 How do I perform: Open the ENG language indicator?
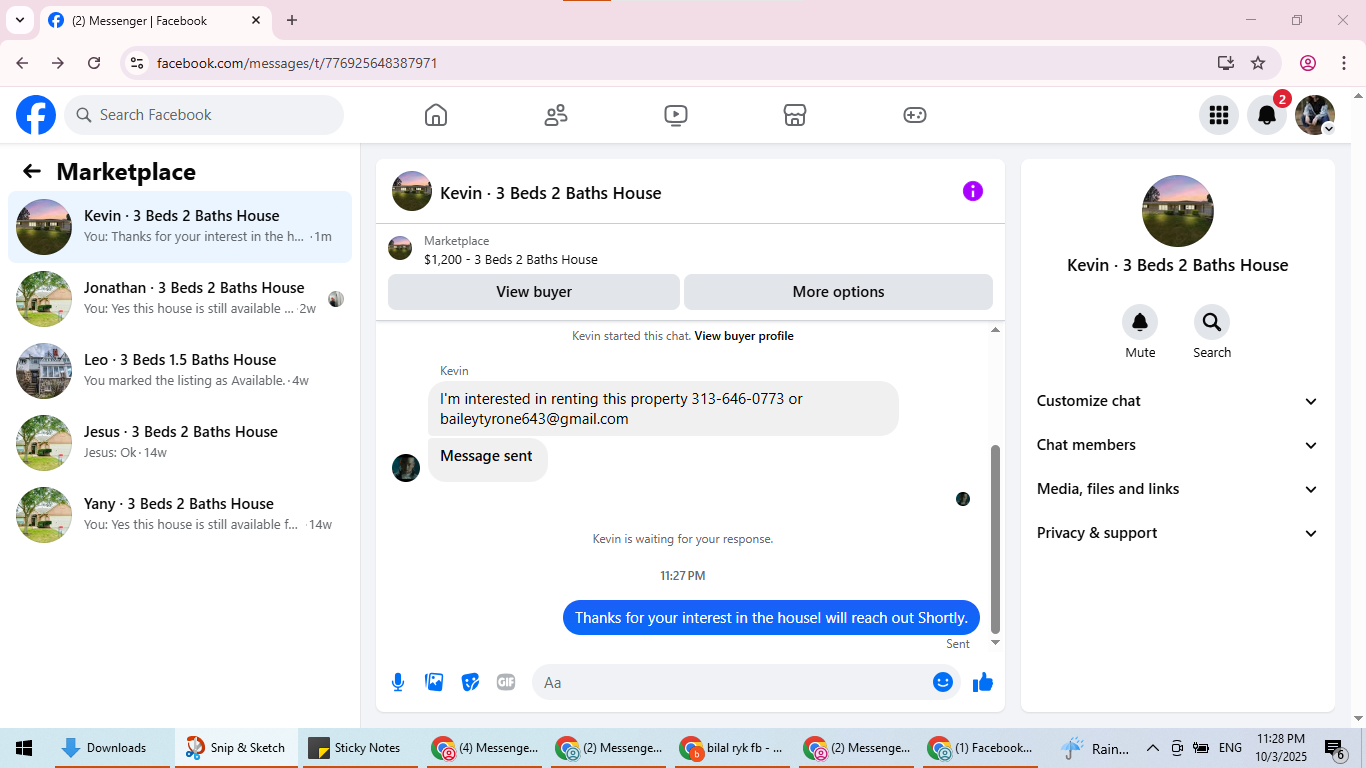(1230, 748)
